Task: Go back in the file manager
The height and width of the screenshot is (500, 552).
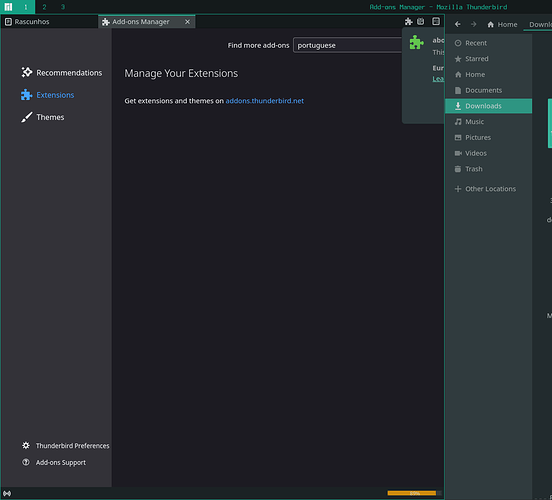Action: click(458, 24)
